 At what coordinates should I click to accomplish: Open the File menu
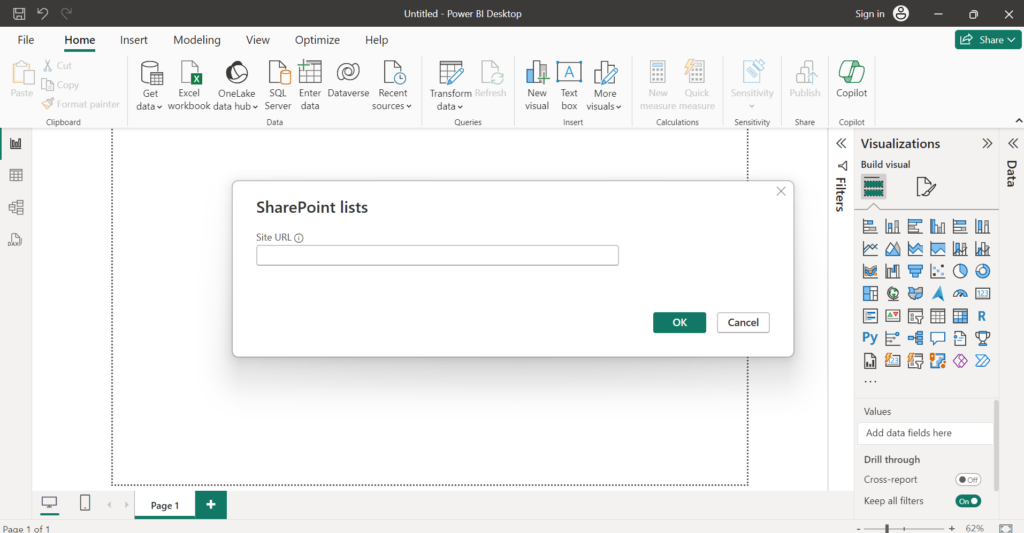(x=25, y=40)
